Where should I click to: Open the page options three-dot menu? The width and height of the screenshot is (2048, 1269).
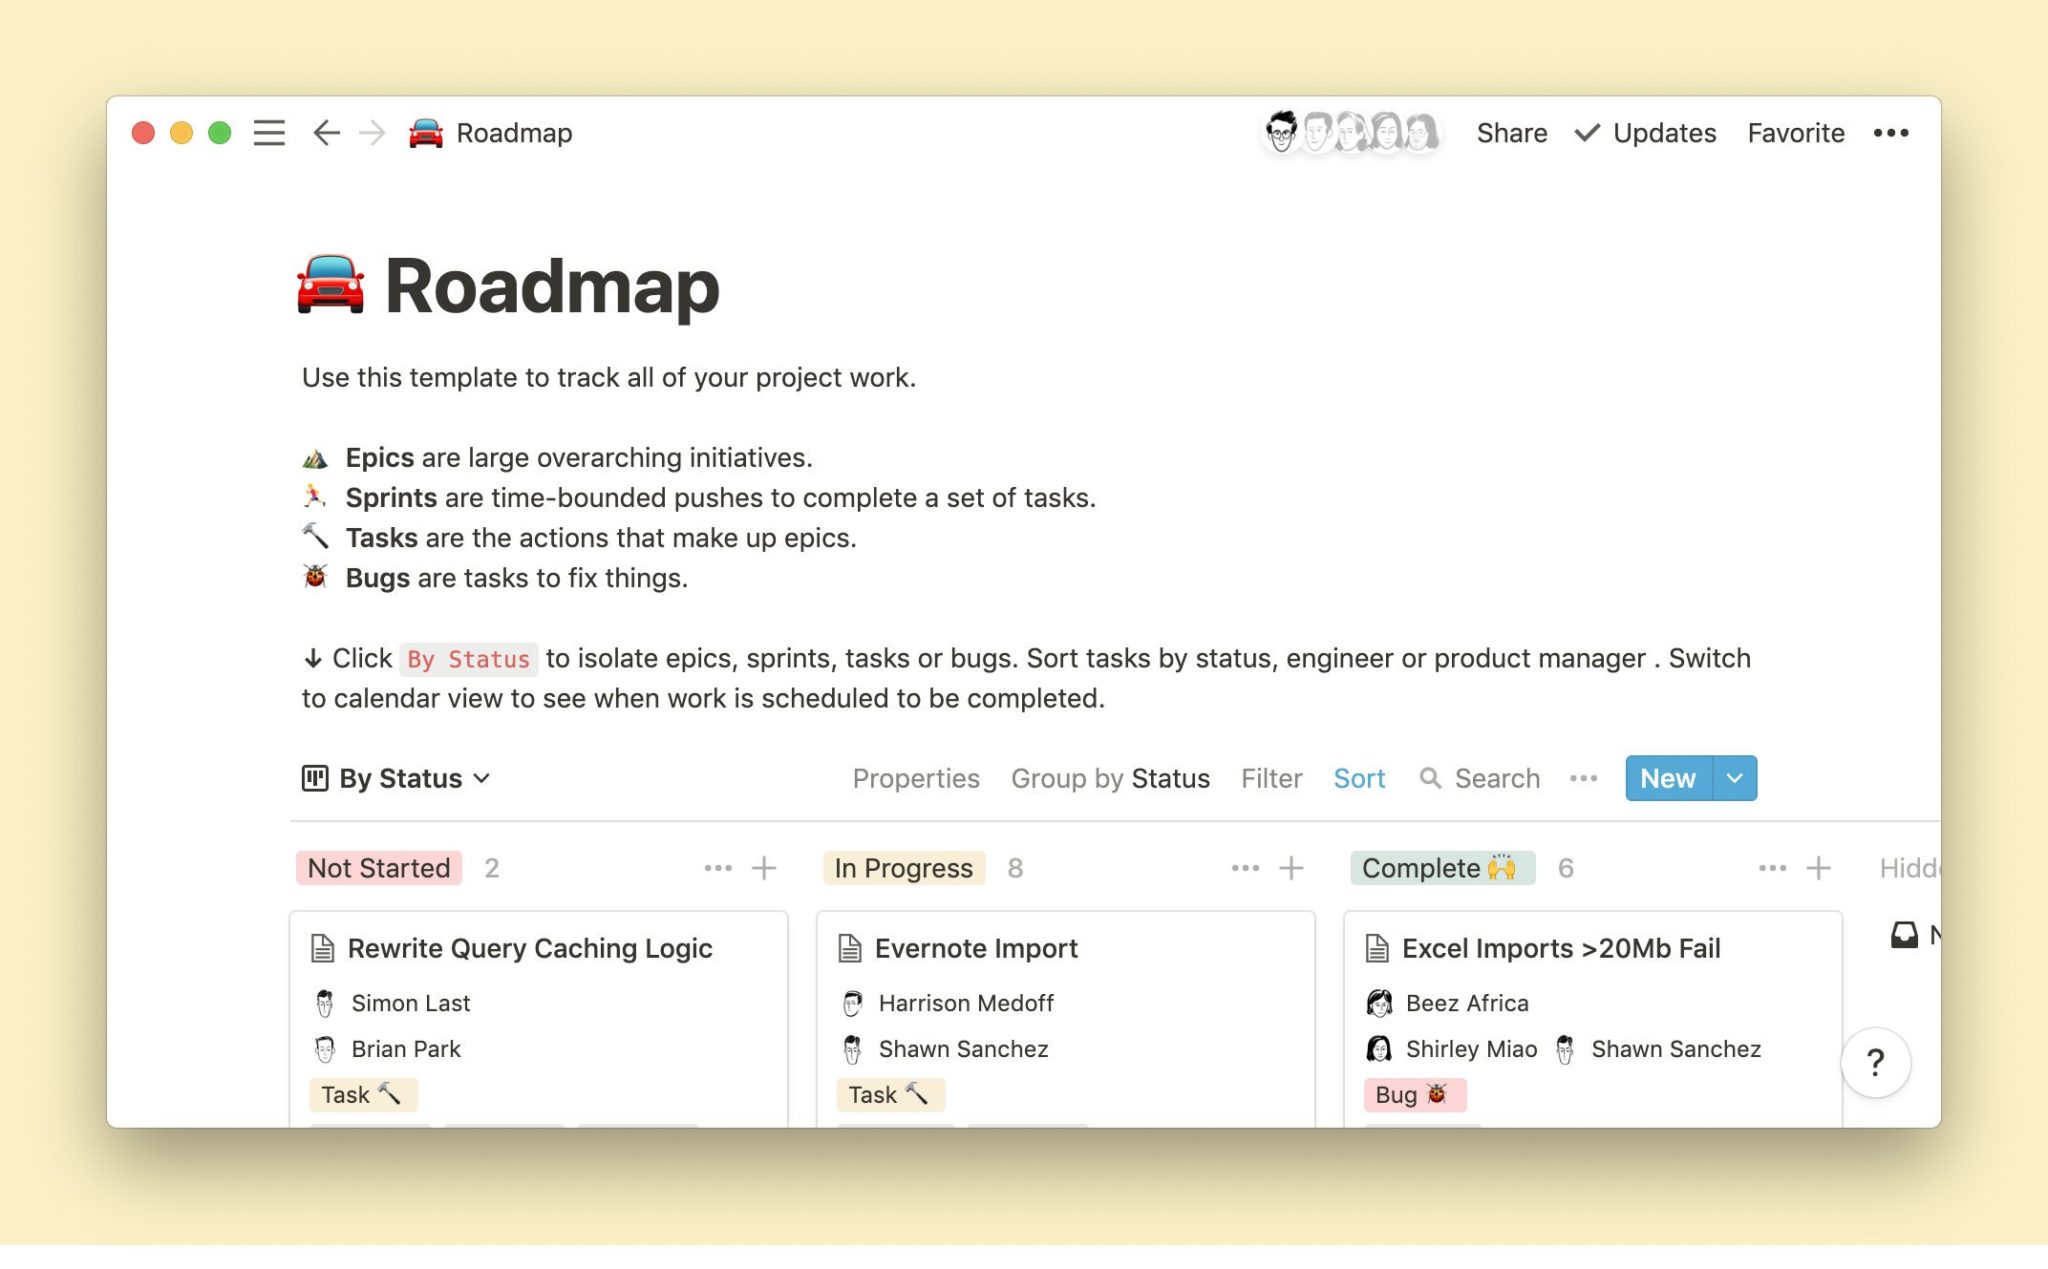click(x=1890, y=133)
